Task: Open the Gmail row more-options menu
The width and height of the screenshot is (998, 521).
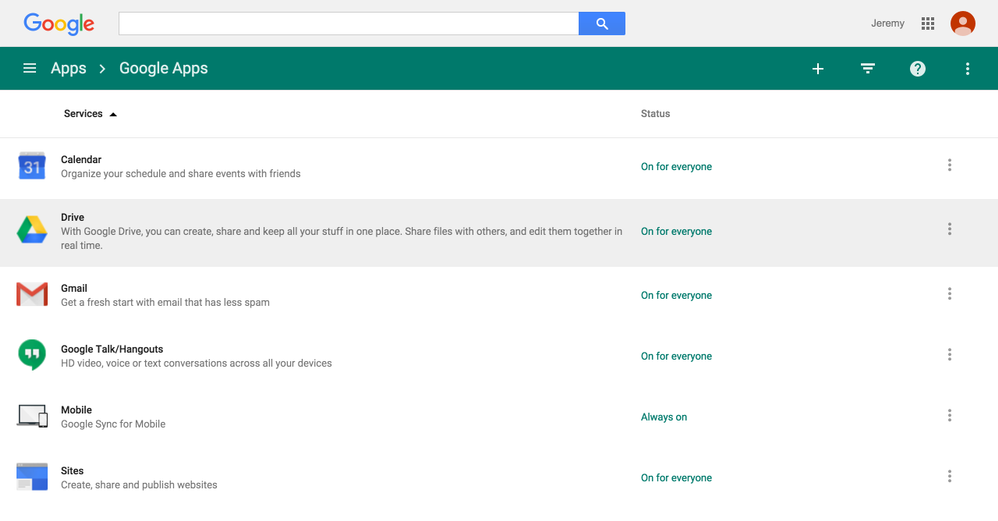Action: [949, 294]
